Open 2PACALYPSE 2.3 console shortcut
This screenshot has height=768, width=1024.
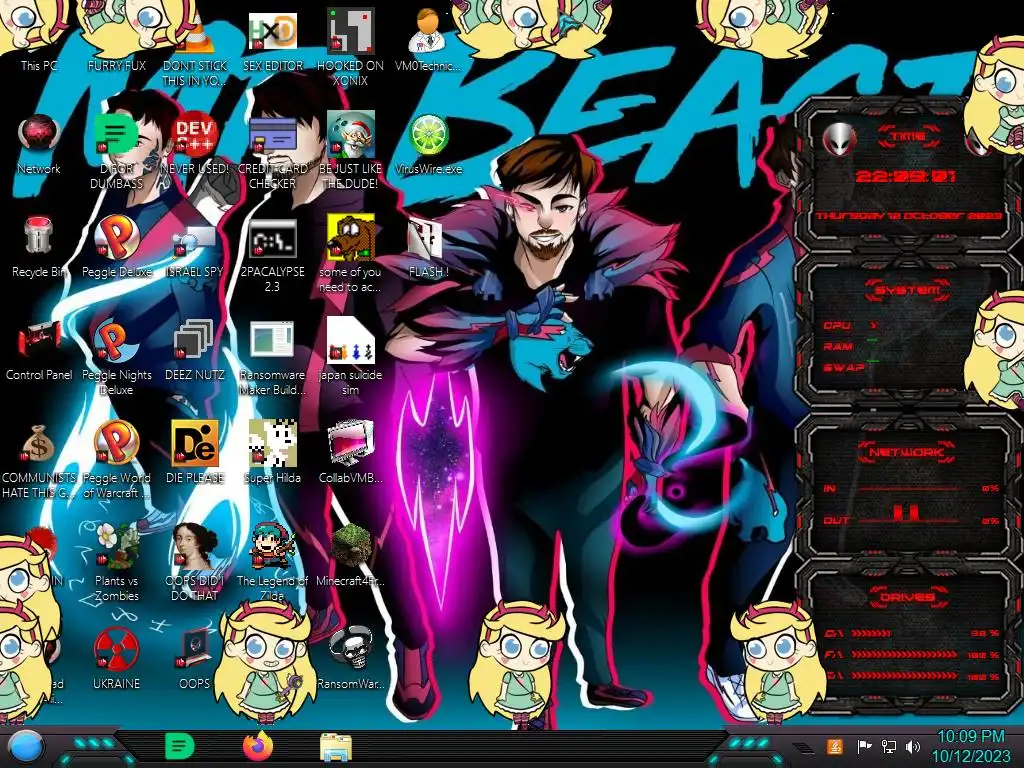point(272,255)
